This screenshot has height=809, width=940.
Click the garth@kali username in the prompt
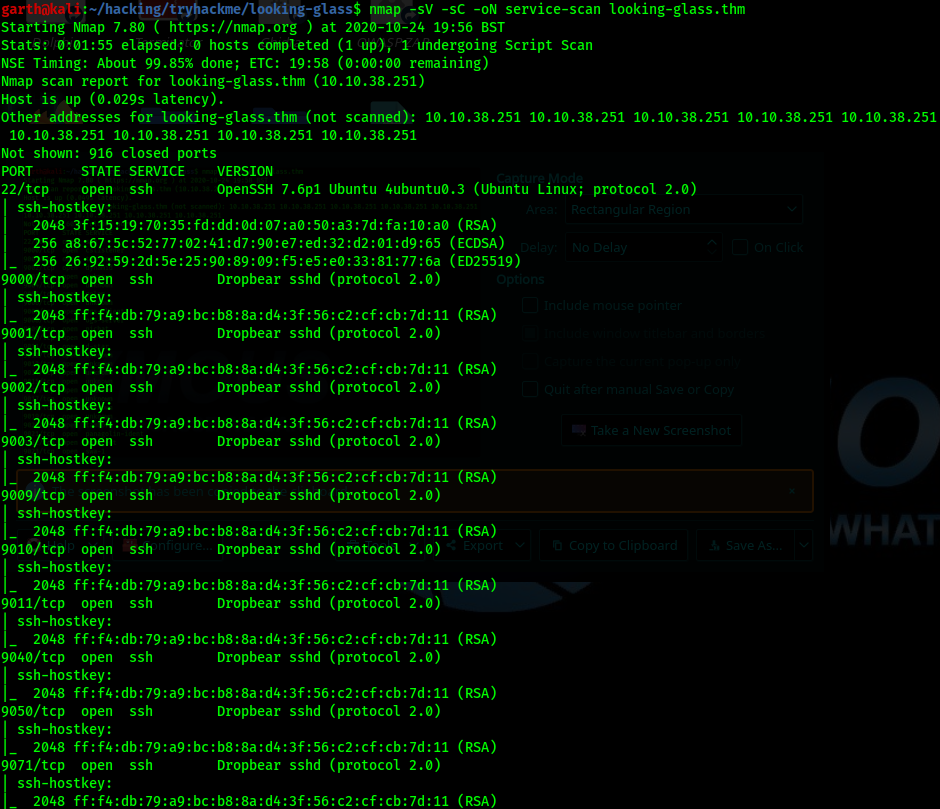tap(41, 9)
